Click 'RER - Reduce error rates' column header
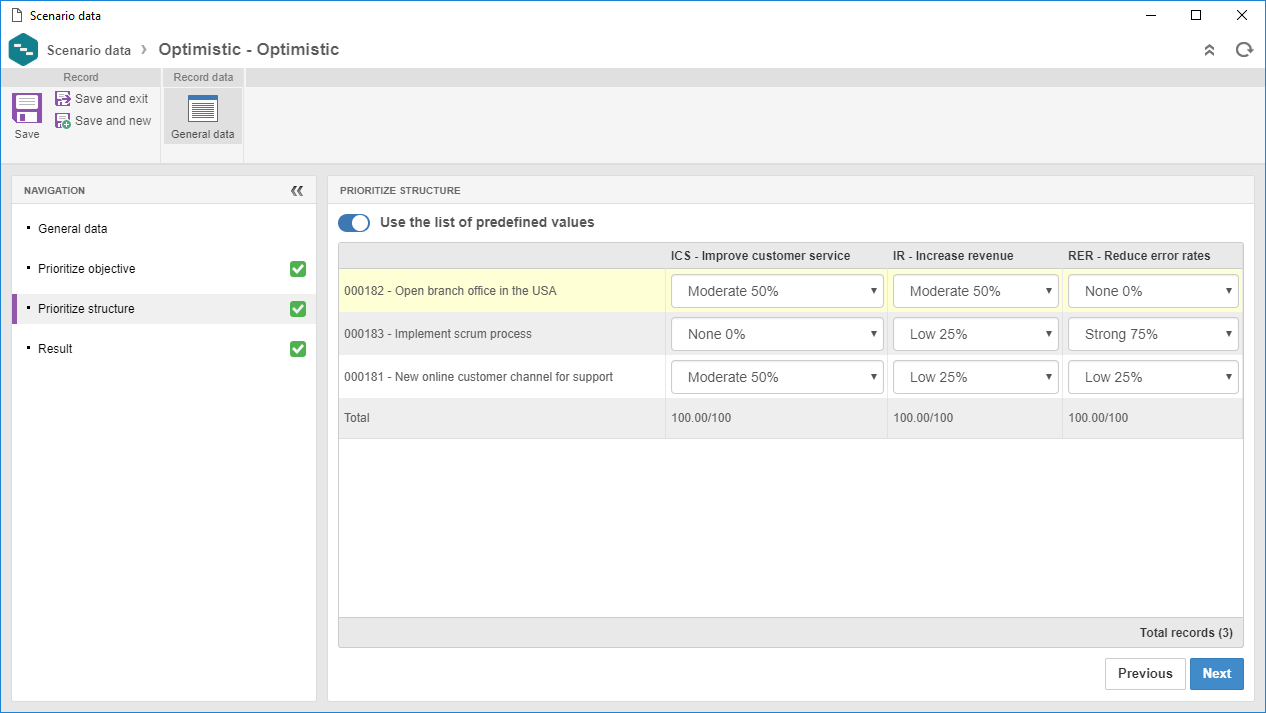The image size is (1266, 713). [1139, 256]
